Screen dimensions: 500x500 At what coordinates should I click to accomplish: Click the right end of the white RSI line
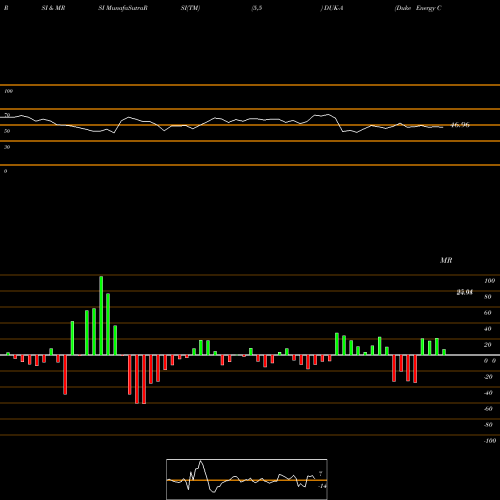point(442,127)
